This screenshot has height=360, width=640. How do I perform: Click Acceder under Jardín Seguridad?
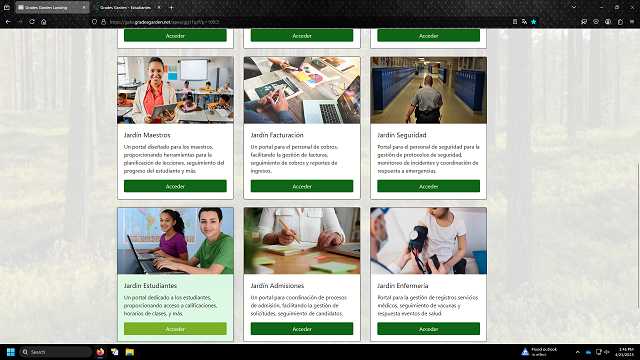tap(428, 186)
